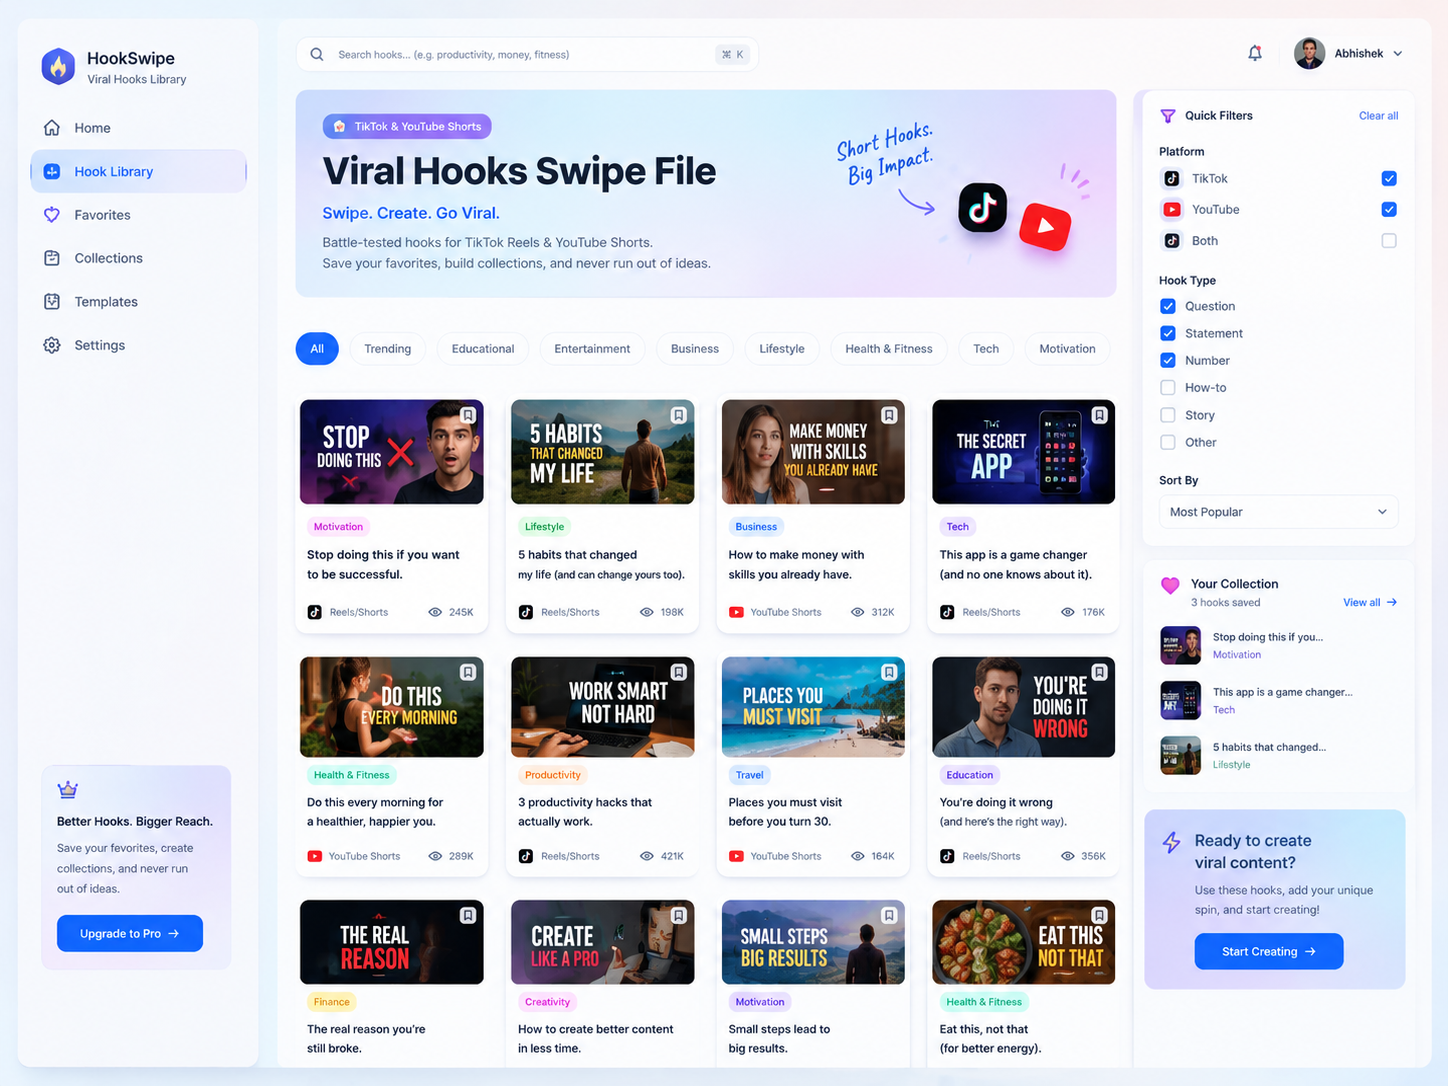Switch to Health & Fitness tab
Image resolution: width=1448 pixels, height=1086 pixels.
click(x=889, y=349)
